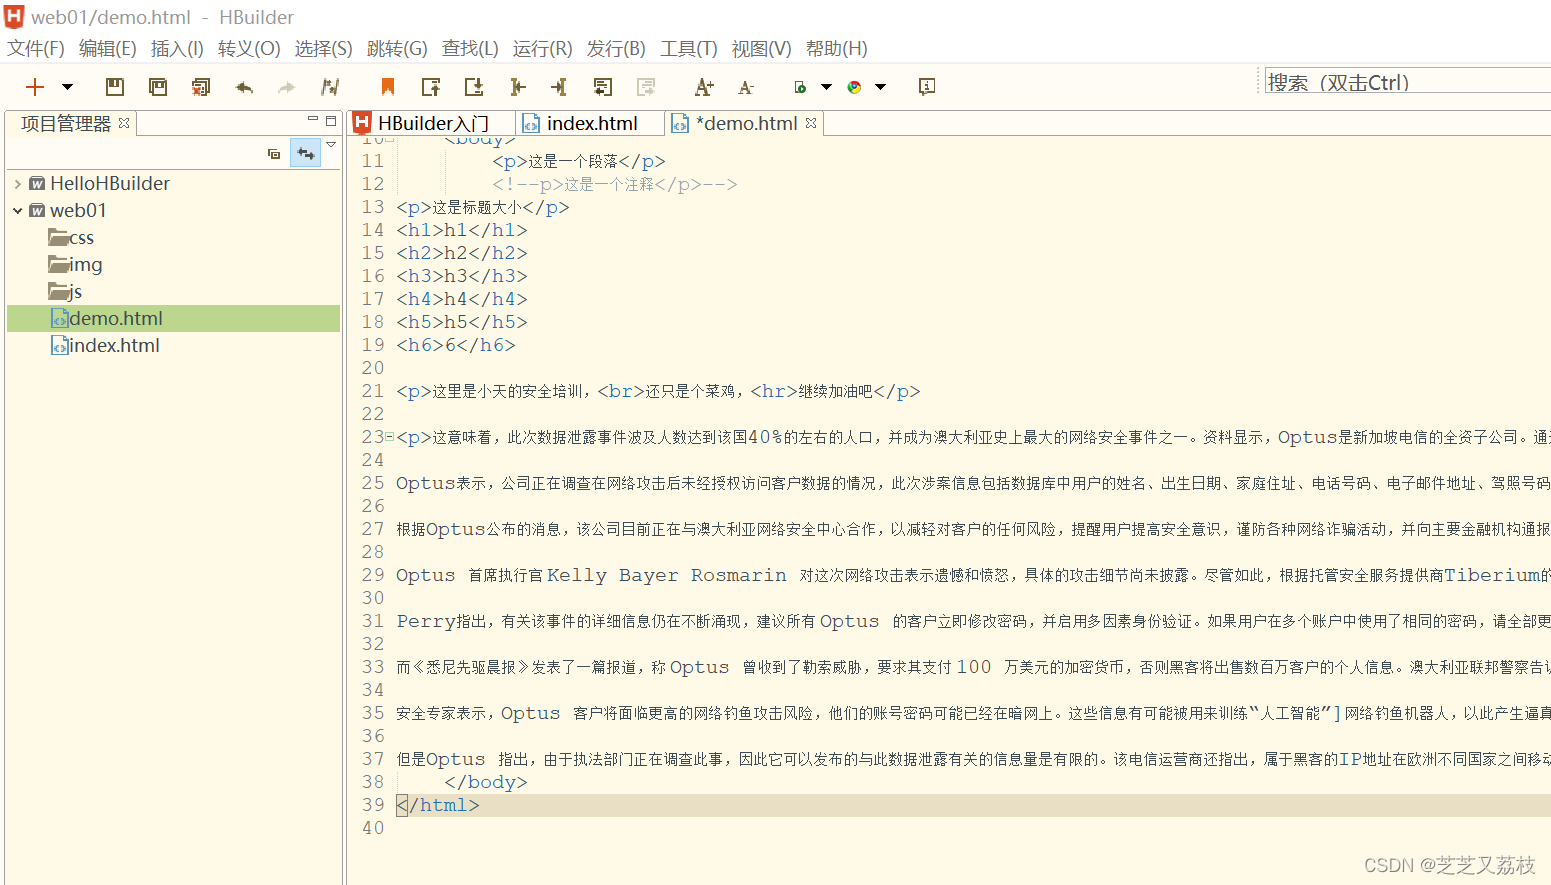The height and width of the screenshot is (885, 1551).
Task: Select the img folder
Action: [x=75, y=265]
